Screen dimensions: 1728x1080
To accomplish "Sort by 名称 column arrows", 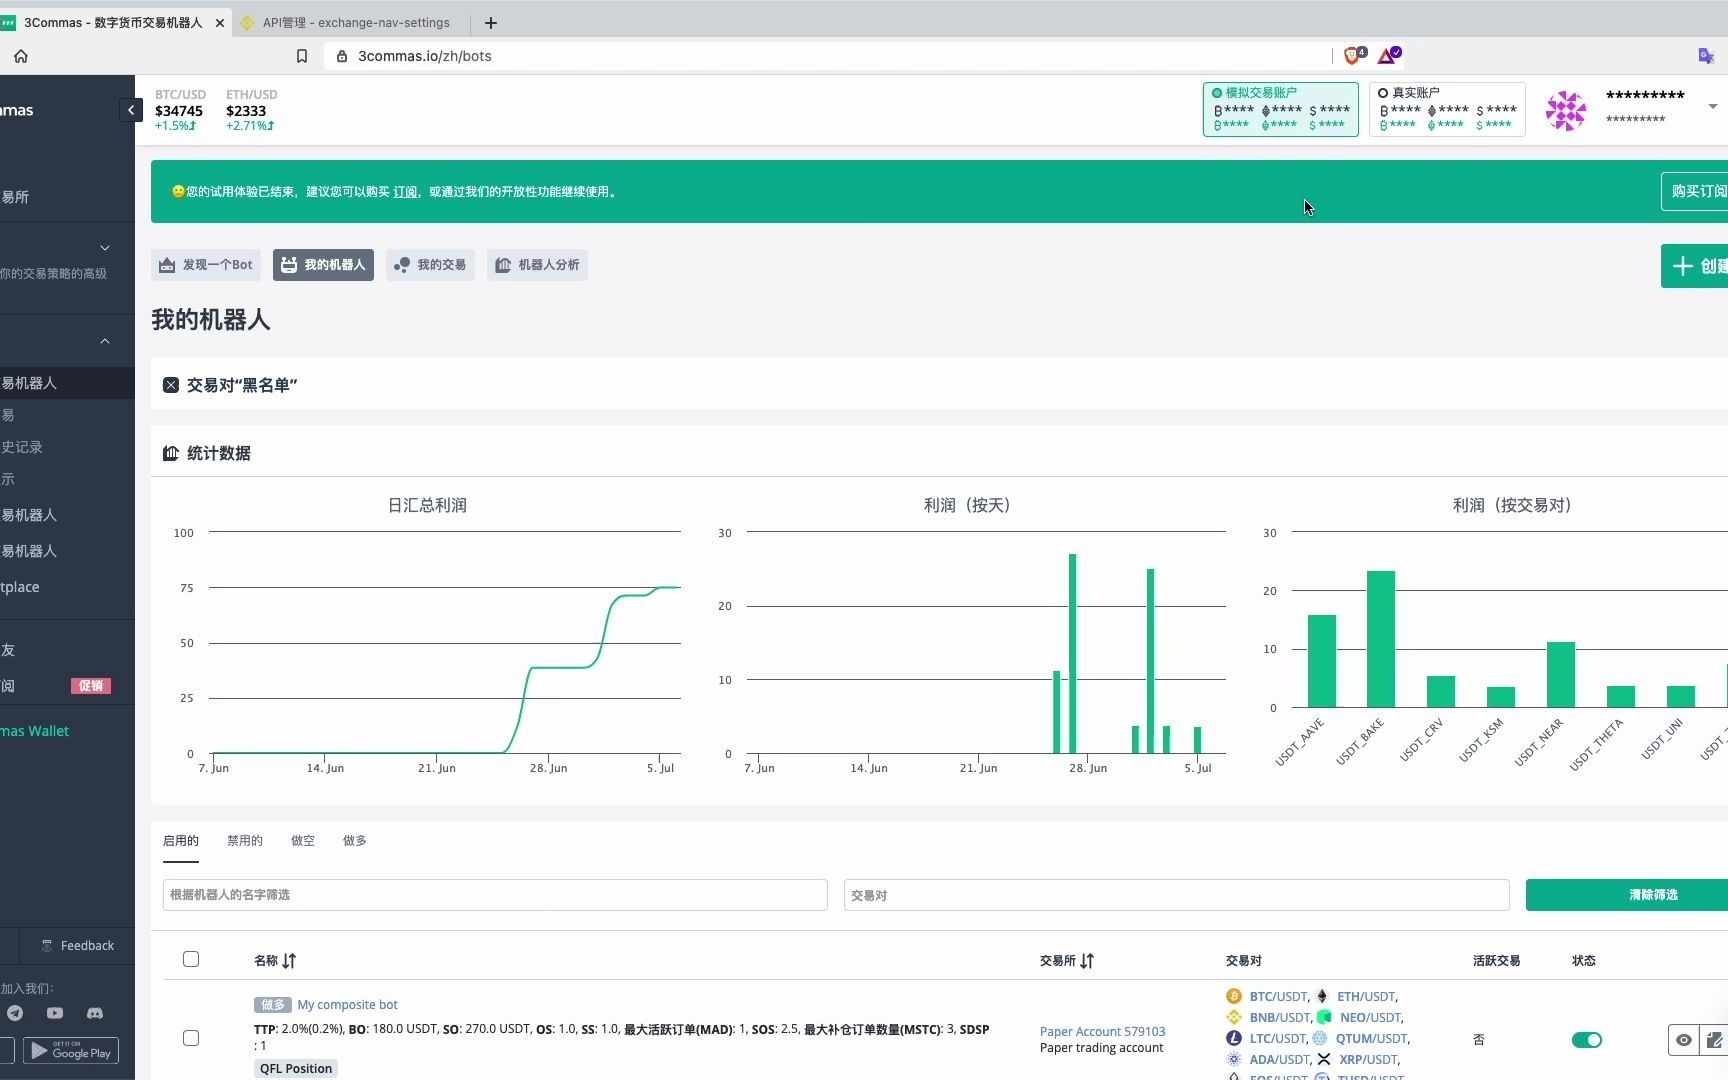I will point(289,961).
